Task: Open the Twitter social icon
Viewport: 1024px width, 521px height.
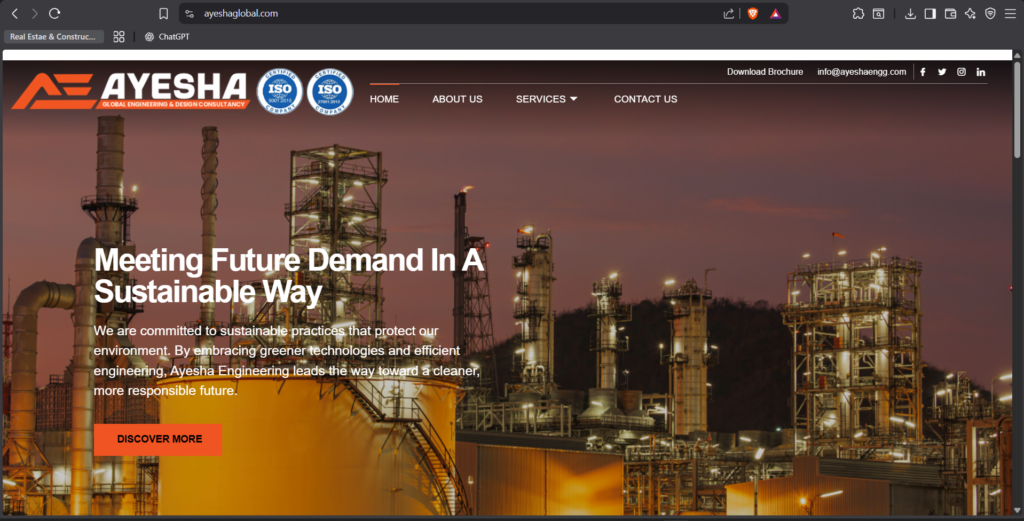Action: click(942, 72)
